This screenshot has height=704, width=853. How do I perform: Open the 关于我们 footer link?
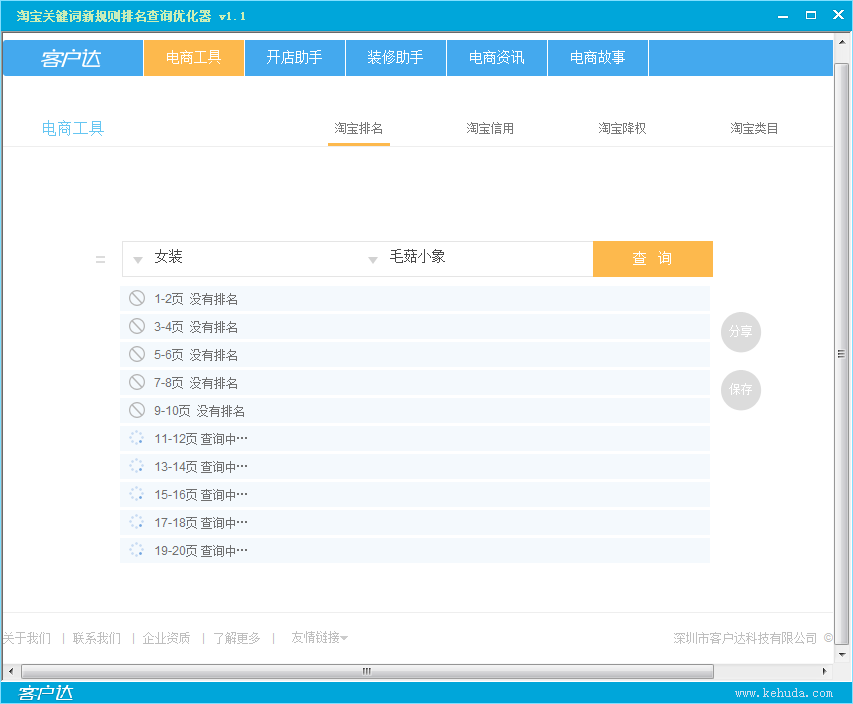27,638
